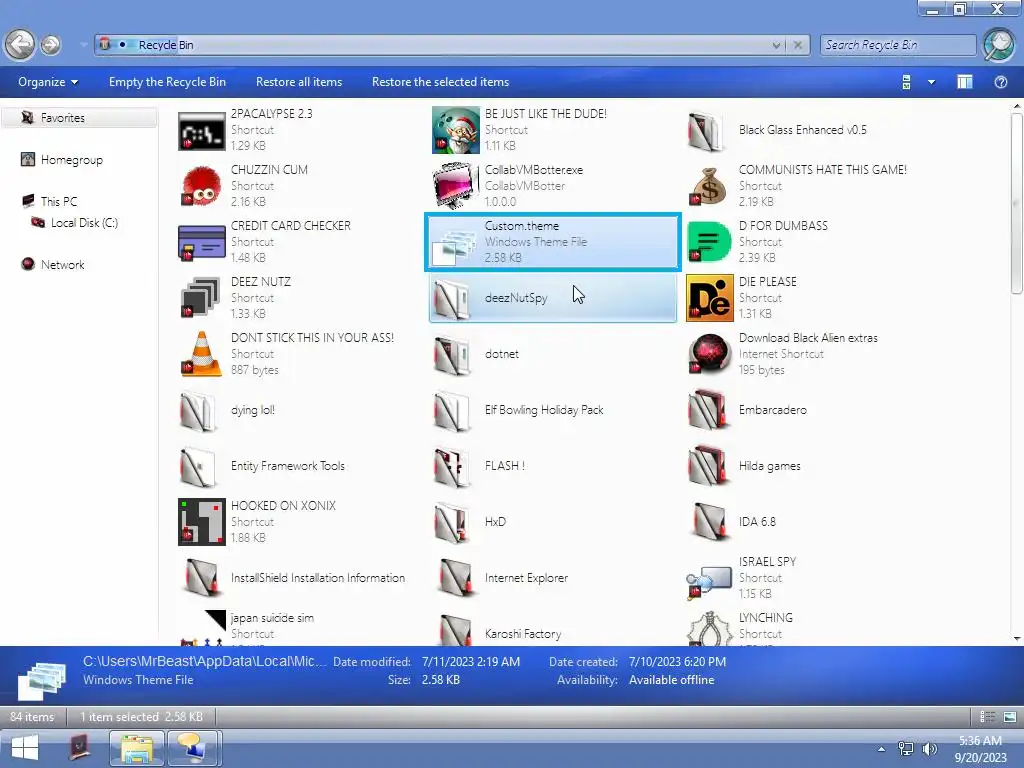Select the VLC cone shortcut icon
Screen dimensions: 1024x768
(201, 354)
